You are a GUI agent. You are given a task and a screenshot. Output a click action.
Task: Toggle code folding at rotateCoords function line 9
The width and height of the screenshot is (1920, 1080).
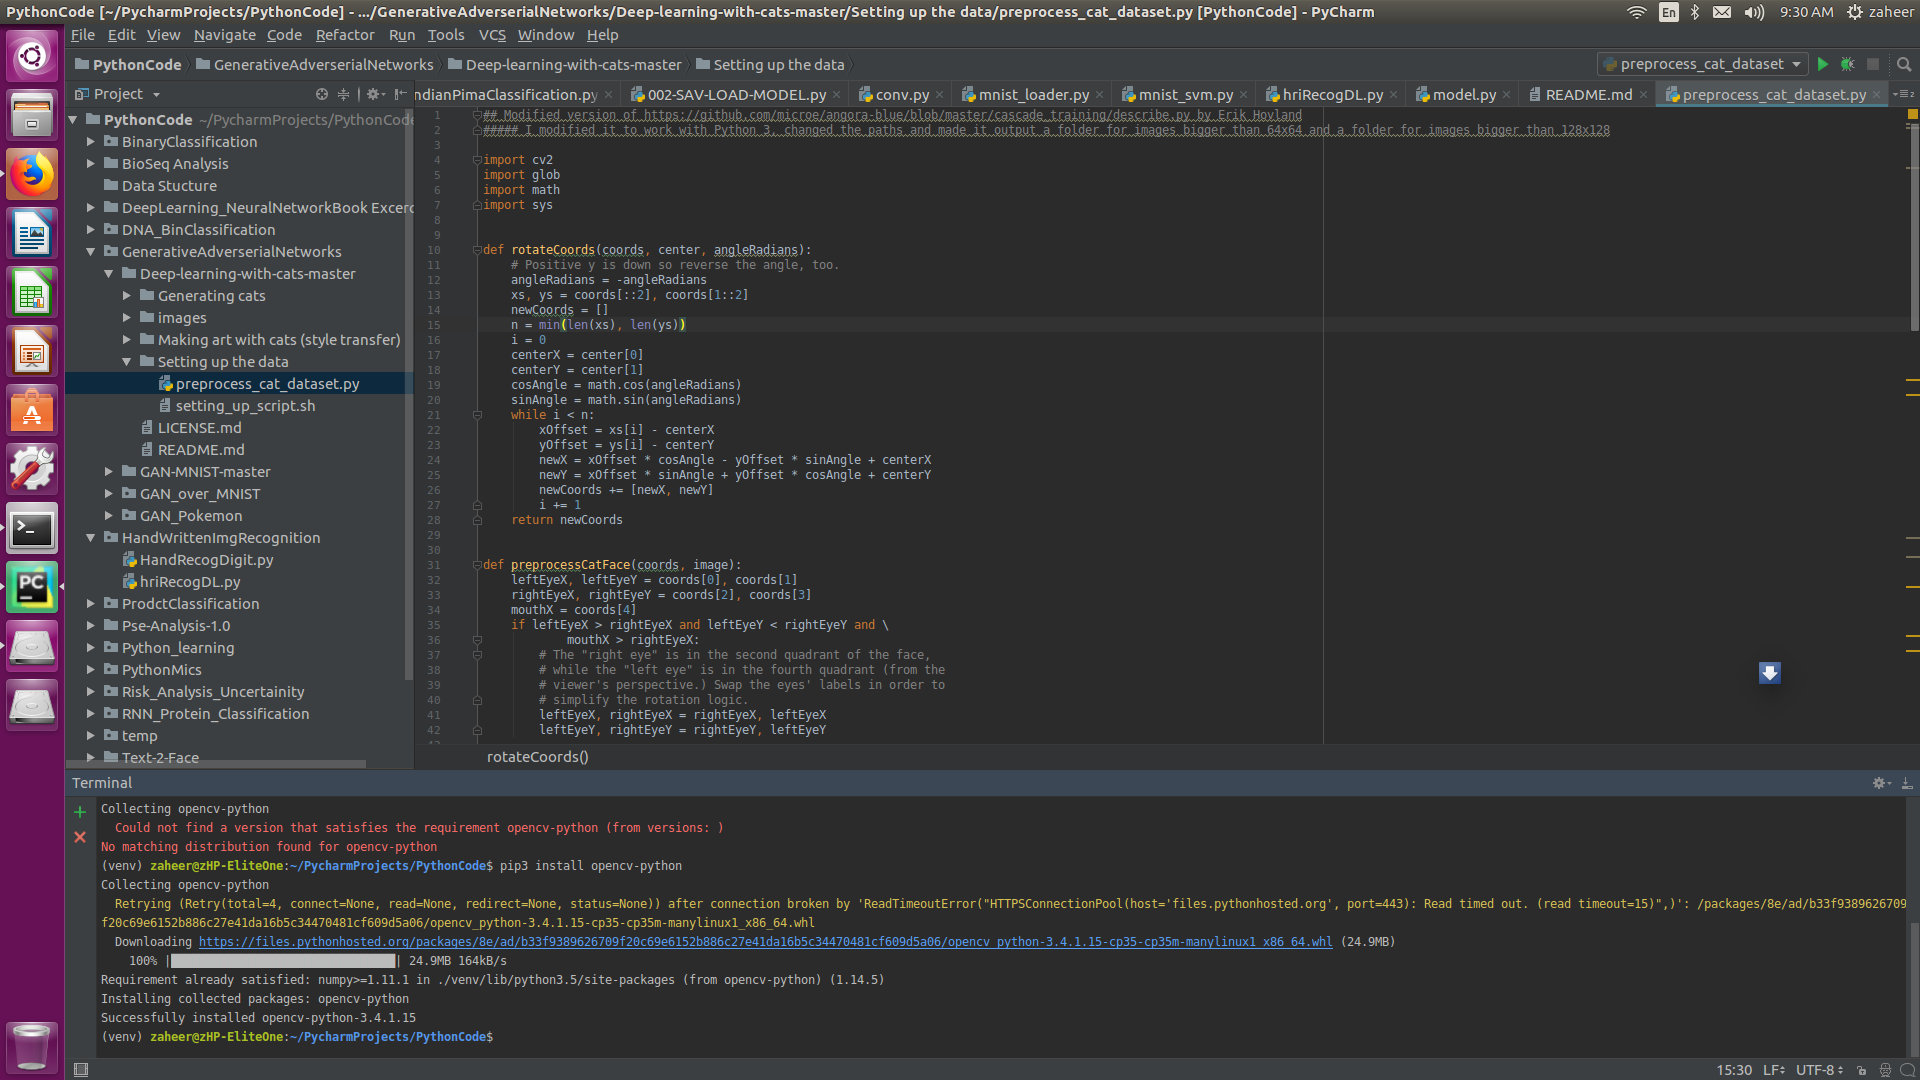475,249
